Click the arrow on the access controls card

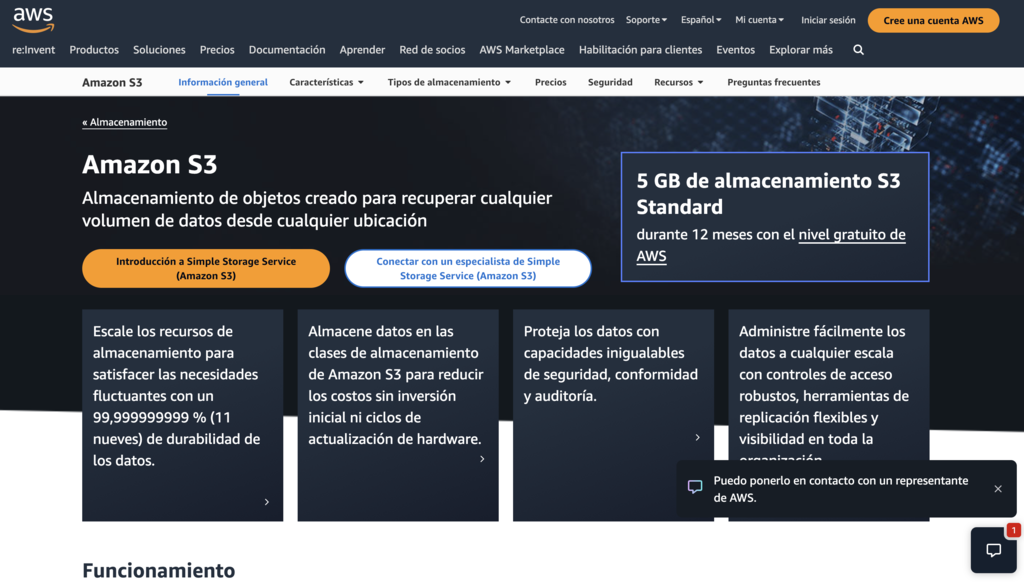tap(913, 503)
